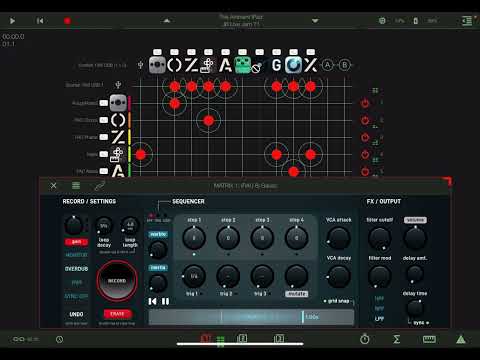Click the big RECORD button
The width and height of the screenshot is (480, 360).
(x=117, y=281)
